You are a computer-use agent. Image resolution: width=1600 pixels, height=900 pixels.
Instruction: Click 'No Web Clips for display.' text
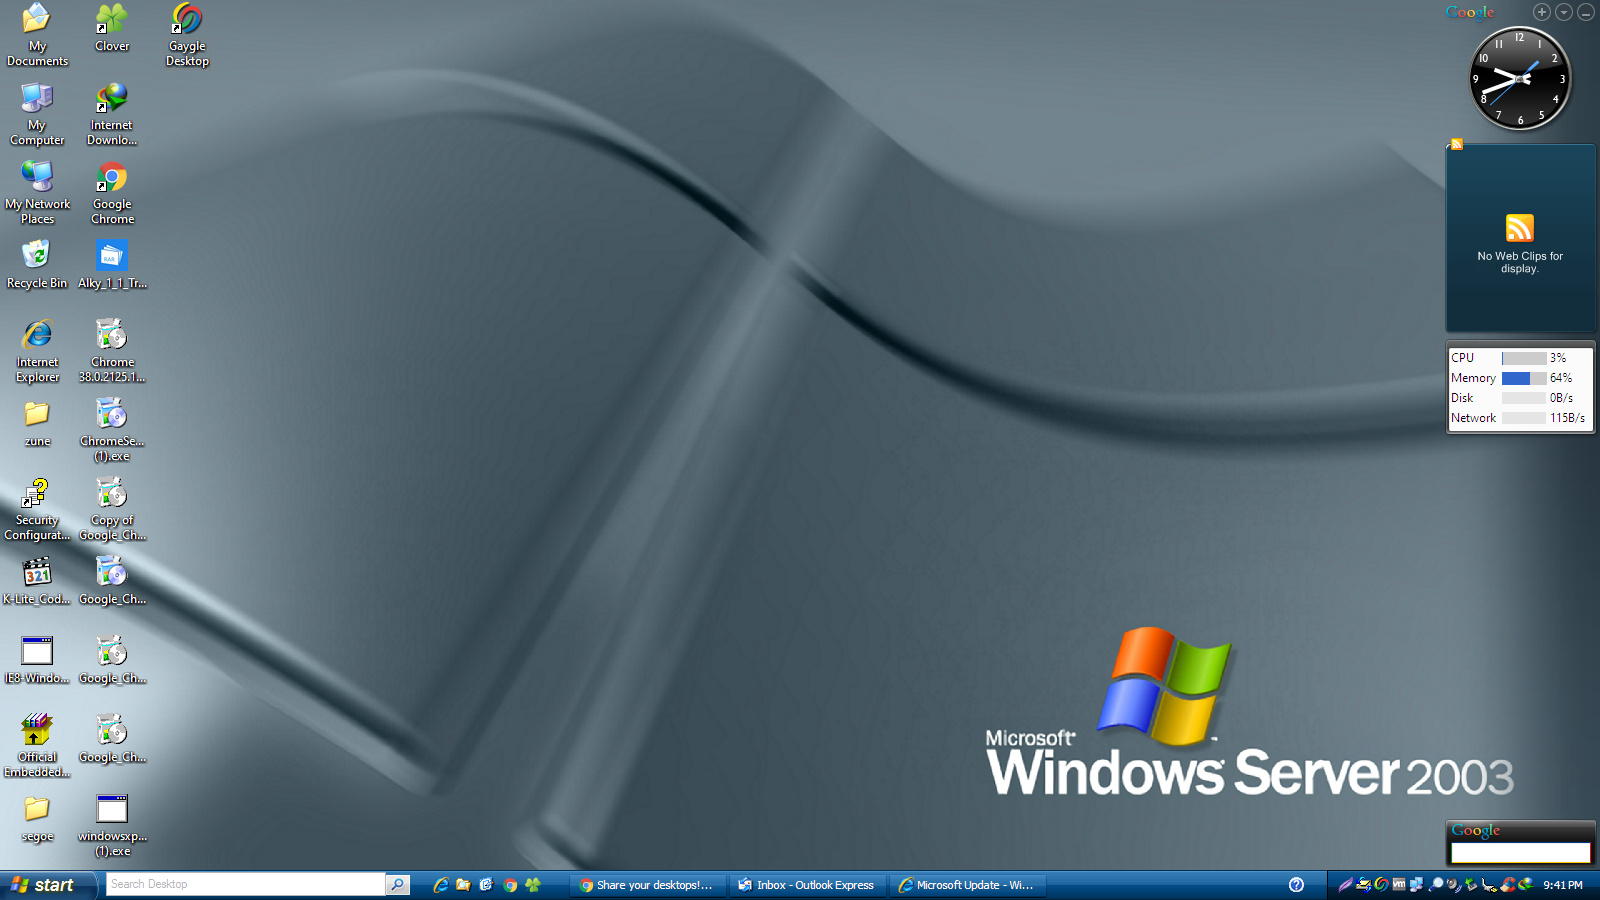[x=1519, y=262]
